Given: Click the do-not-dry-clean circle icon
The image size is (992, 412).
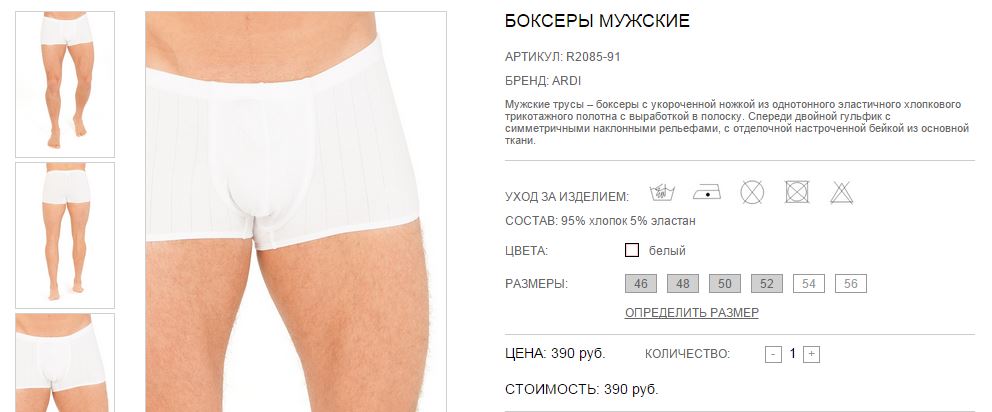Looking at the screenshot, I should (x=752, y=192).
